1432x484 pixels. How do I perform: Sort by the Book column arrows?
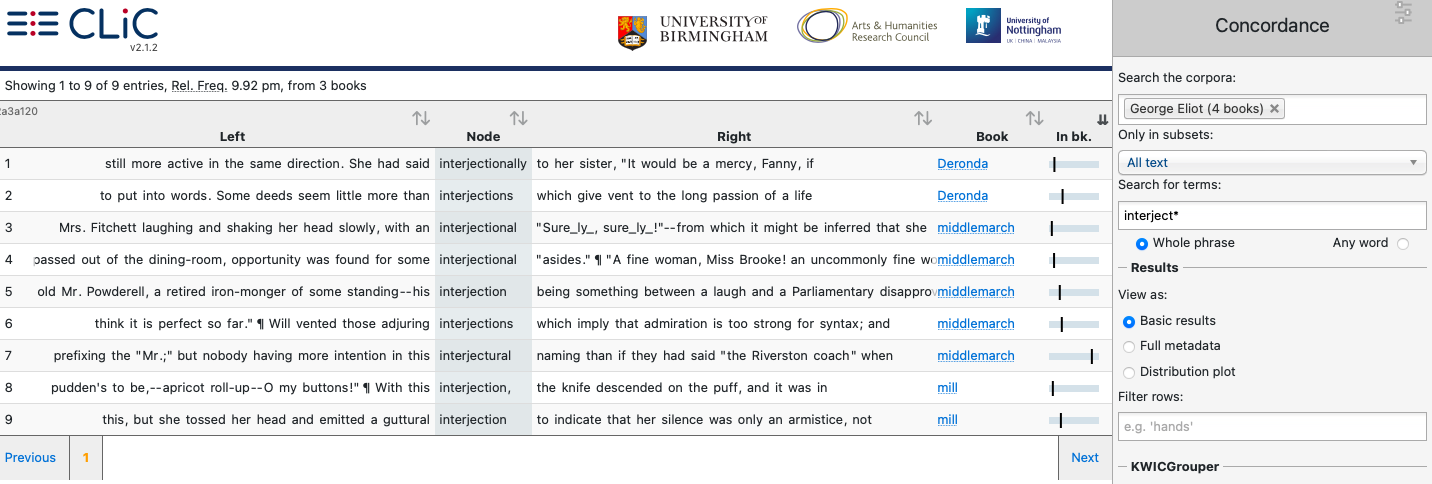1034,119
